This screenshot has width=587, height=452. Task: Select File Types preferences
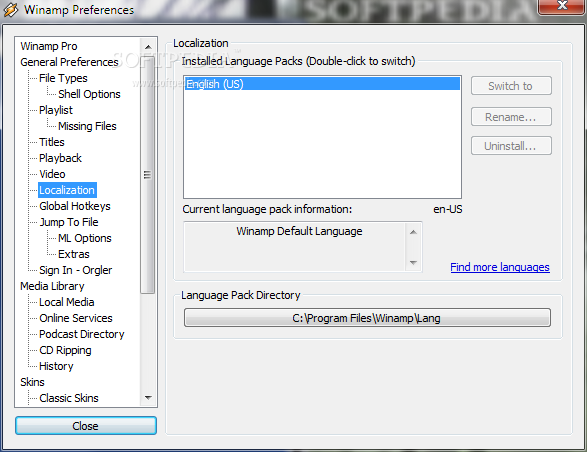(x=63, y=78)
